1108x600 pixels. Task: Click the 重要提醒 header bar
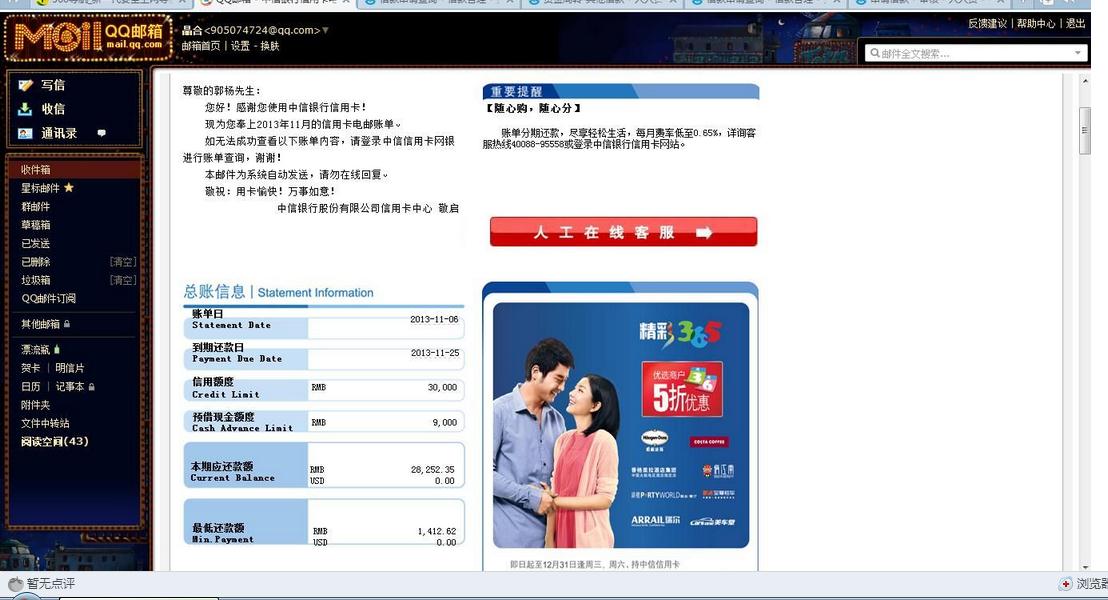[x=621, y=91]
